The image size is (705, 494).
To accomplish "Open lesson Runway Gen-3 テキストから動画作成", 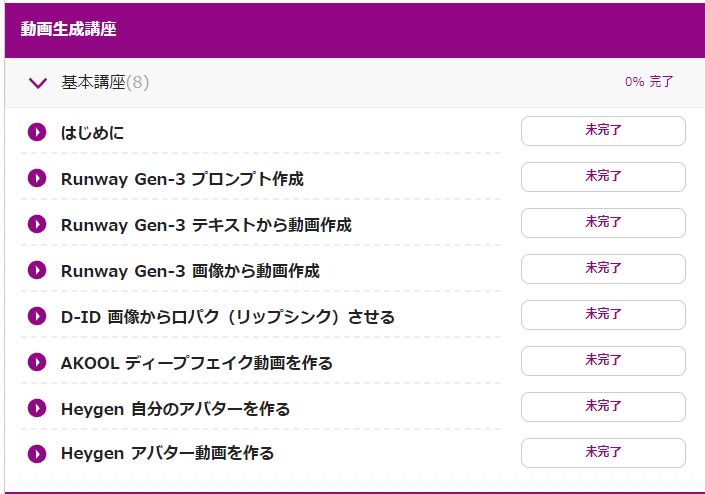I will pyautogui.click(x=206, y=225).
